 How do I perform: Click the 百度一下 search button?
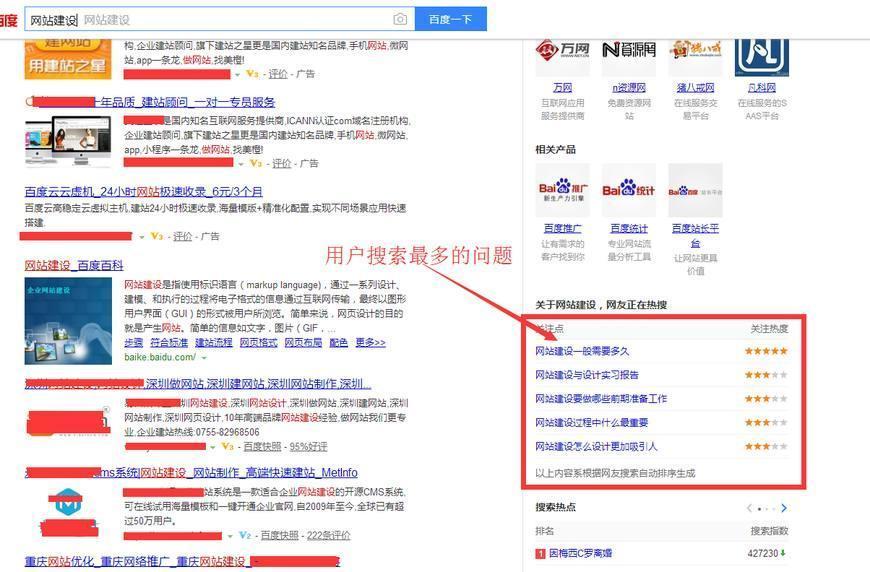pyautogui.click(x=451, y=19)
